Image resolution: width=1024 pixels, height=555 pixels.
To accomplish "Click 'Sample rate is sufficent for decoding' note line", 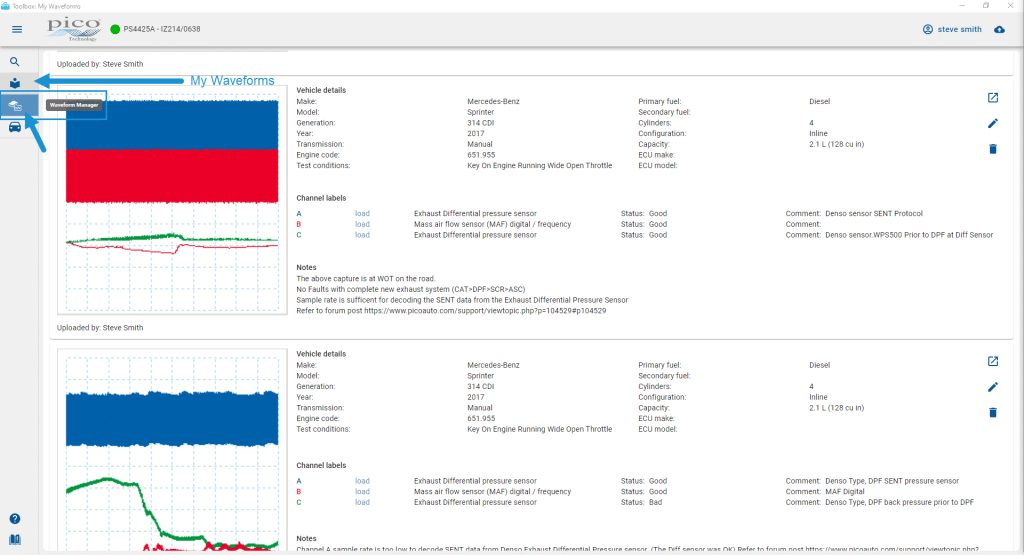I will tap(462, 300).
